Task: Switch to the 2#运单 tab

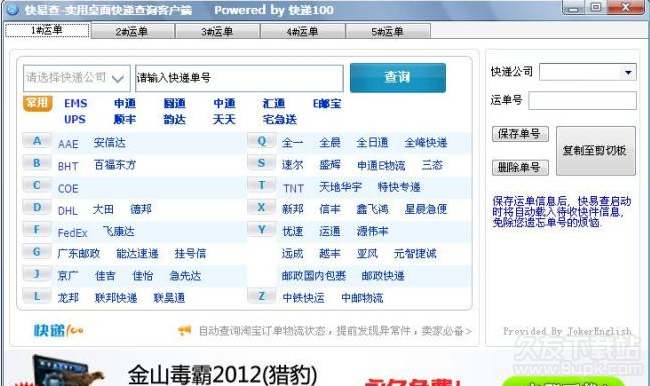Action: [132, 32]
